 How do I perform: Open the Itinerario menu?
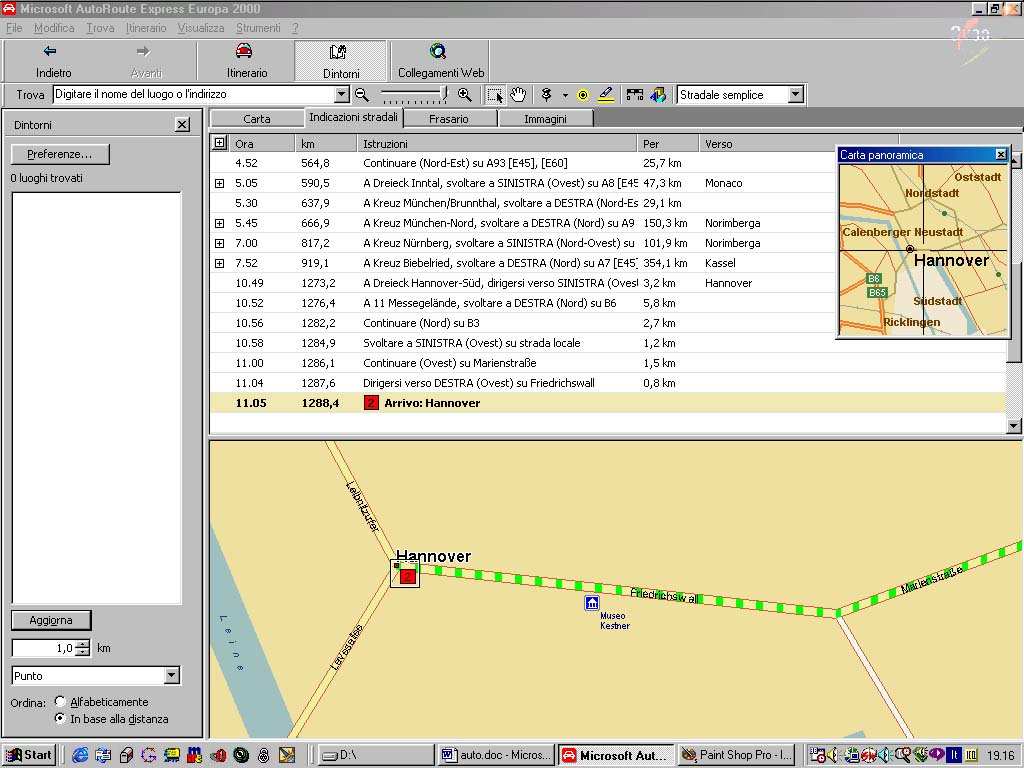click(x=146, y=28)
